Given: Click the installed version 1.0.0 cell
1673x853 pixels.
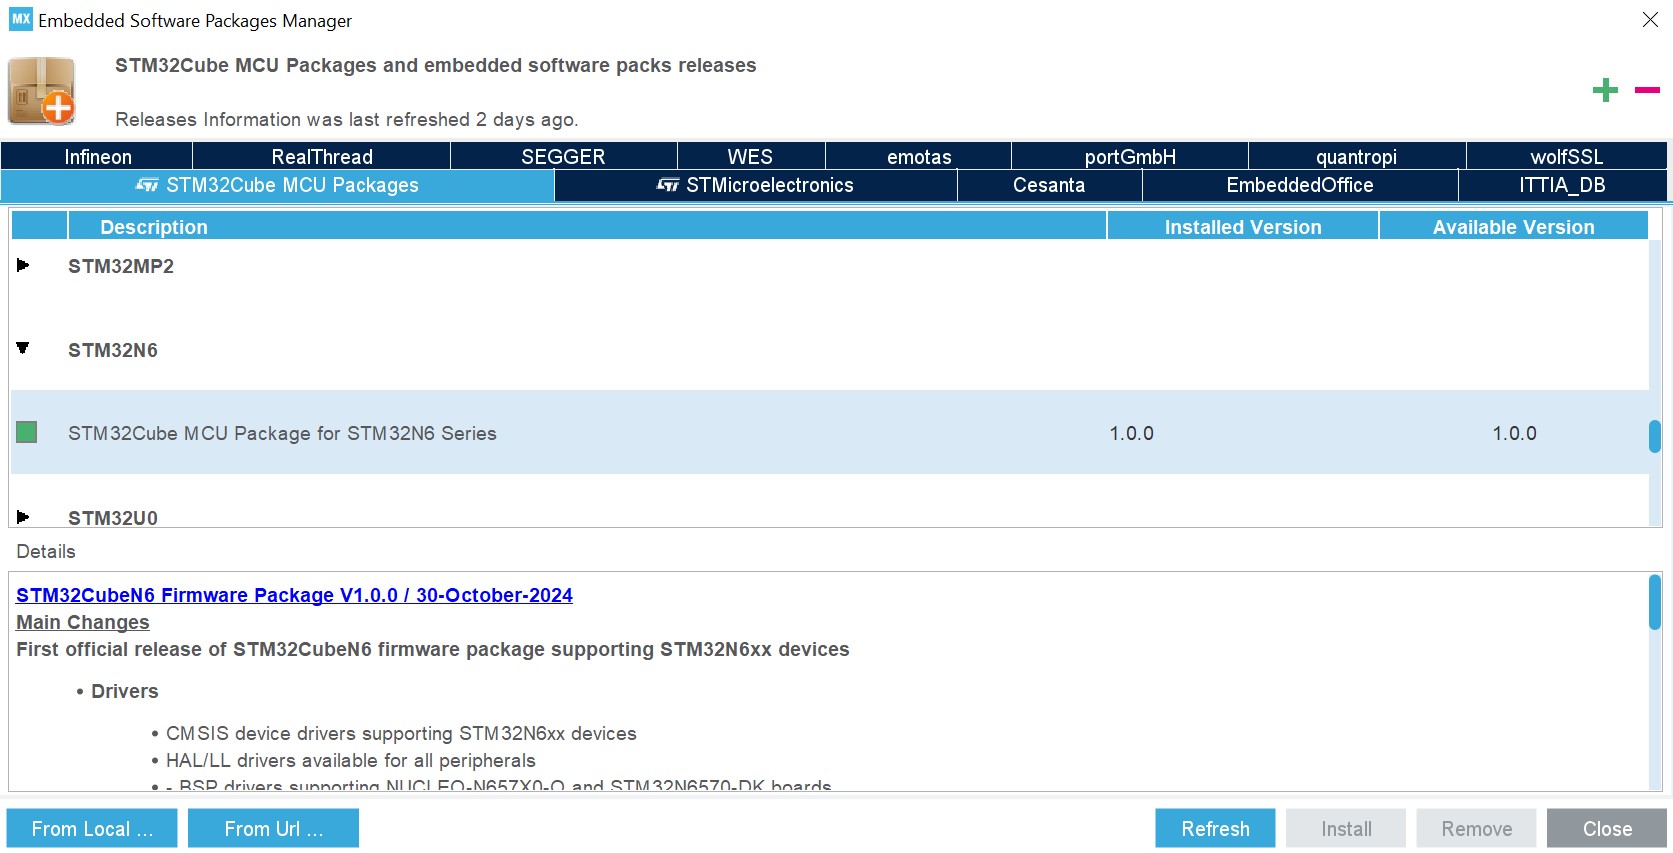Looking at the screenshot, I should point(1131,433).
